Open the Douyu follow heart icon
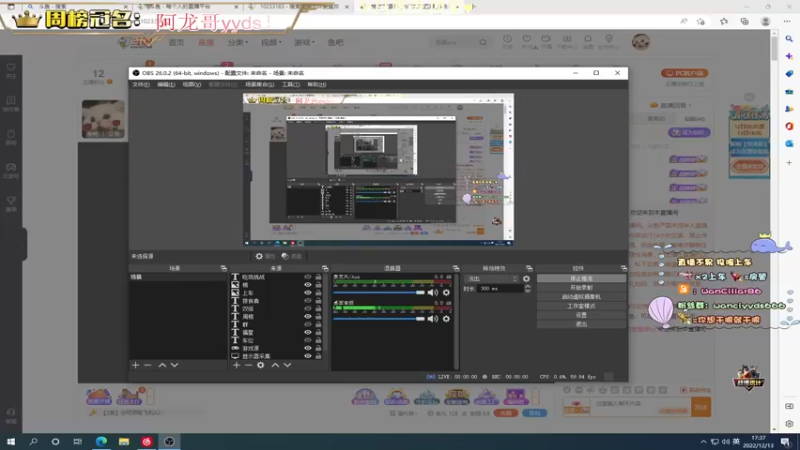The image size is (800, 450). (x=527, y=41)
